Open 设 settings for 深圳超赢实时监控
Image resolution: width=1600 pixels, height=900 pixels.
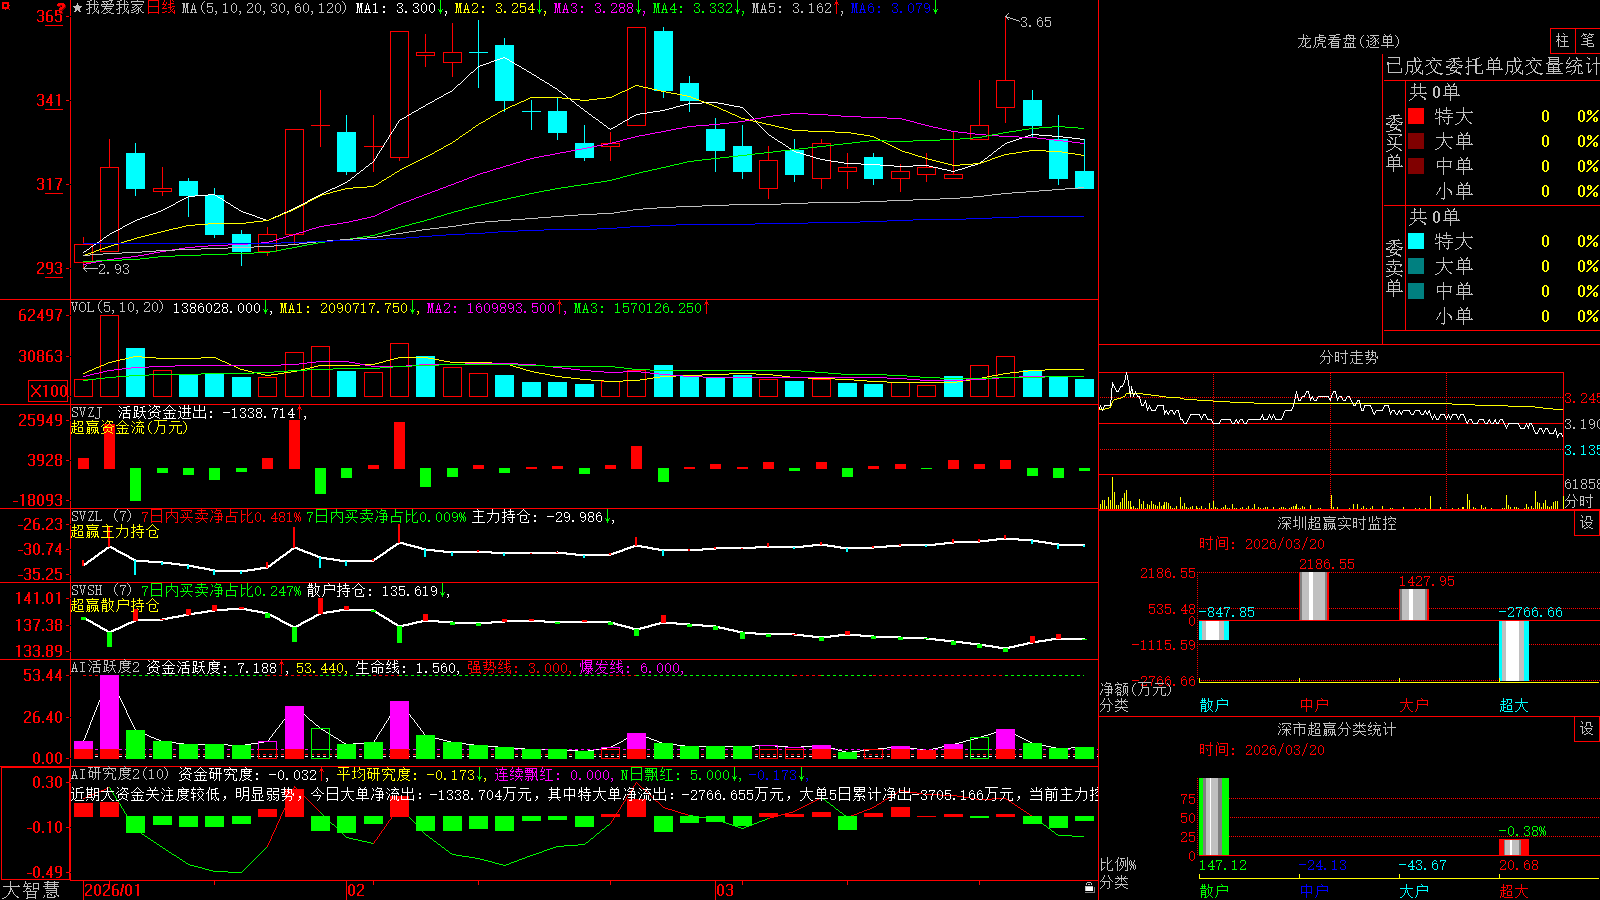1587,523
